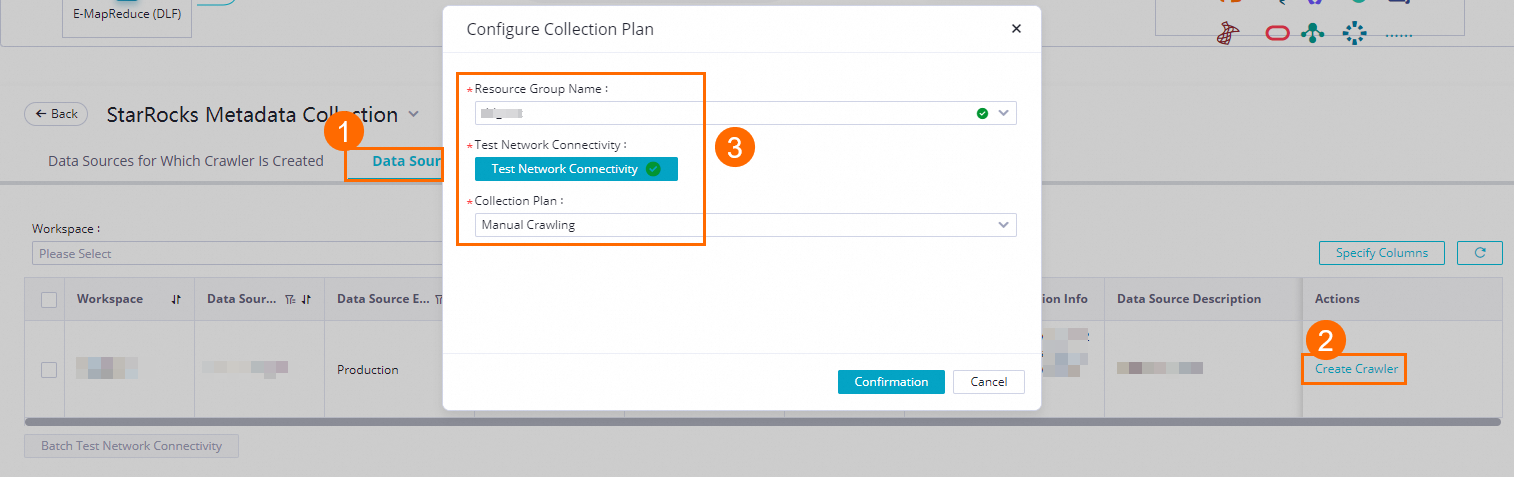Open the Collection Plan dropdown showing Manual Crawling

point(746,225)
